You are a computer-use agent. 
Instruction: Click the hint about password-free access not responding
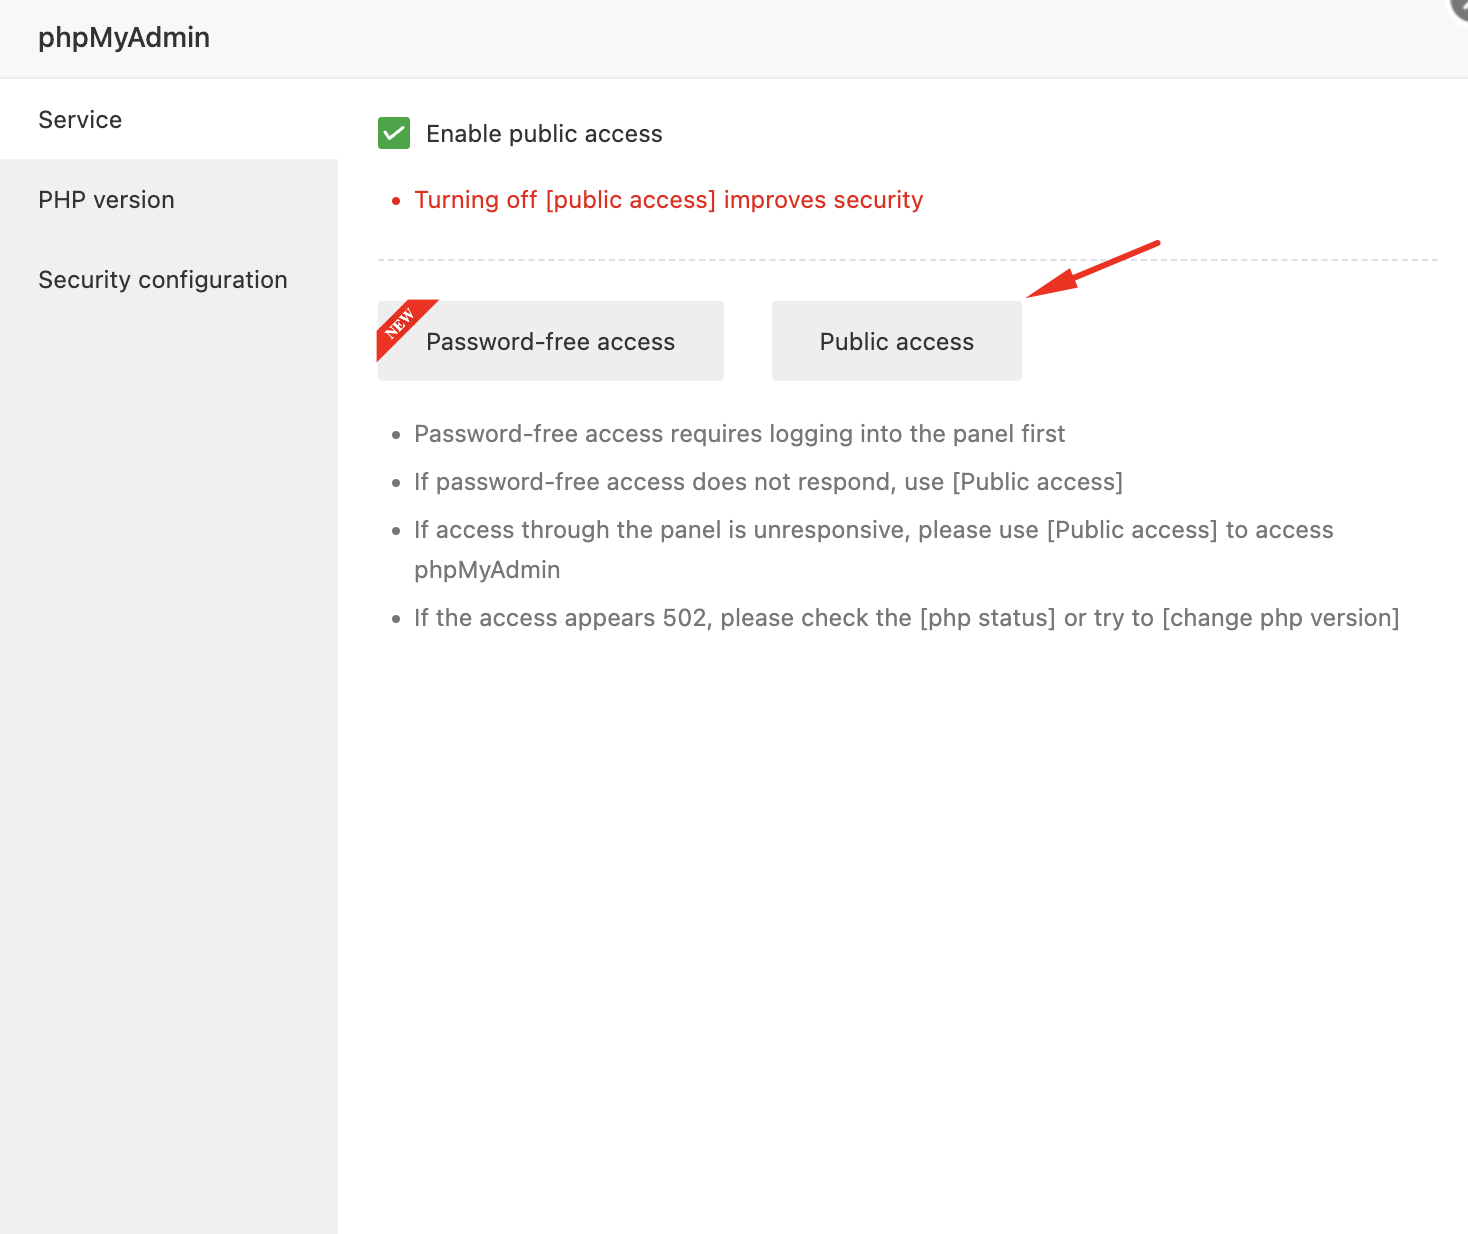(768, 482)
